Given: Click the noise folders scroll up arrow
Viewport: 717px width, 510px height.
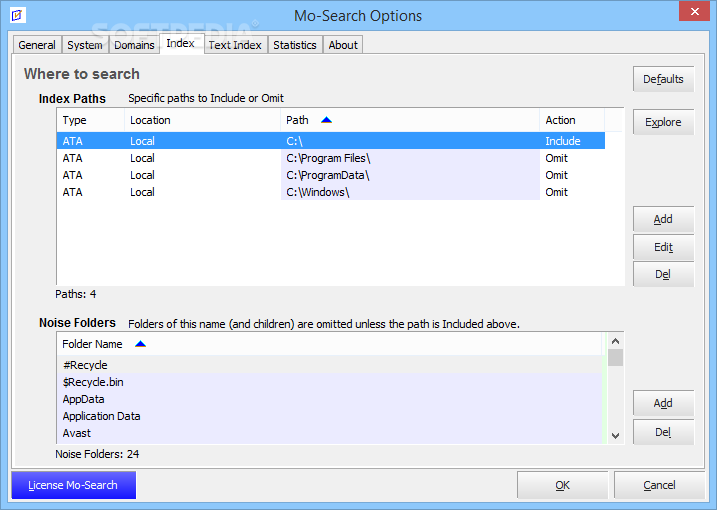Looking at the screenshot, I should click(615, 341).
